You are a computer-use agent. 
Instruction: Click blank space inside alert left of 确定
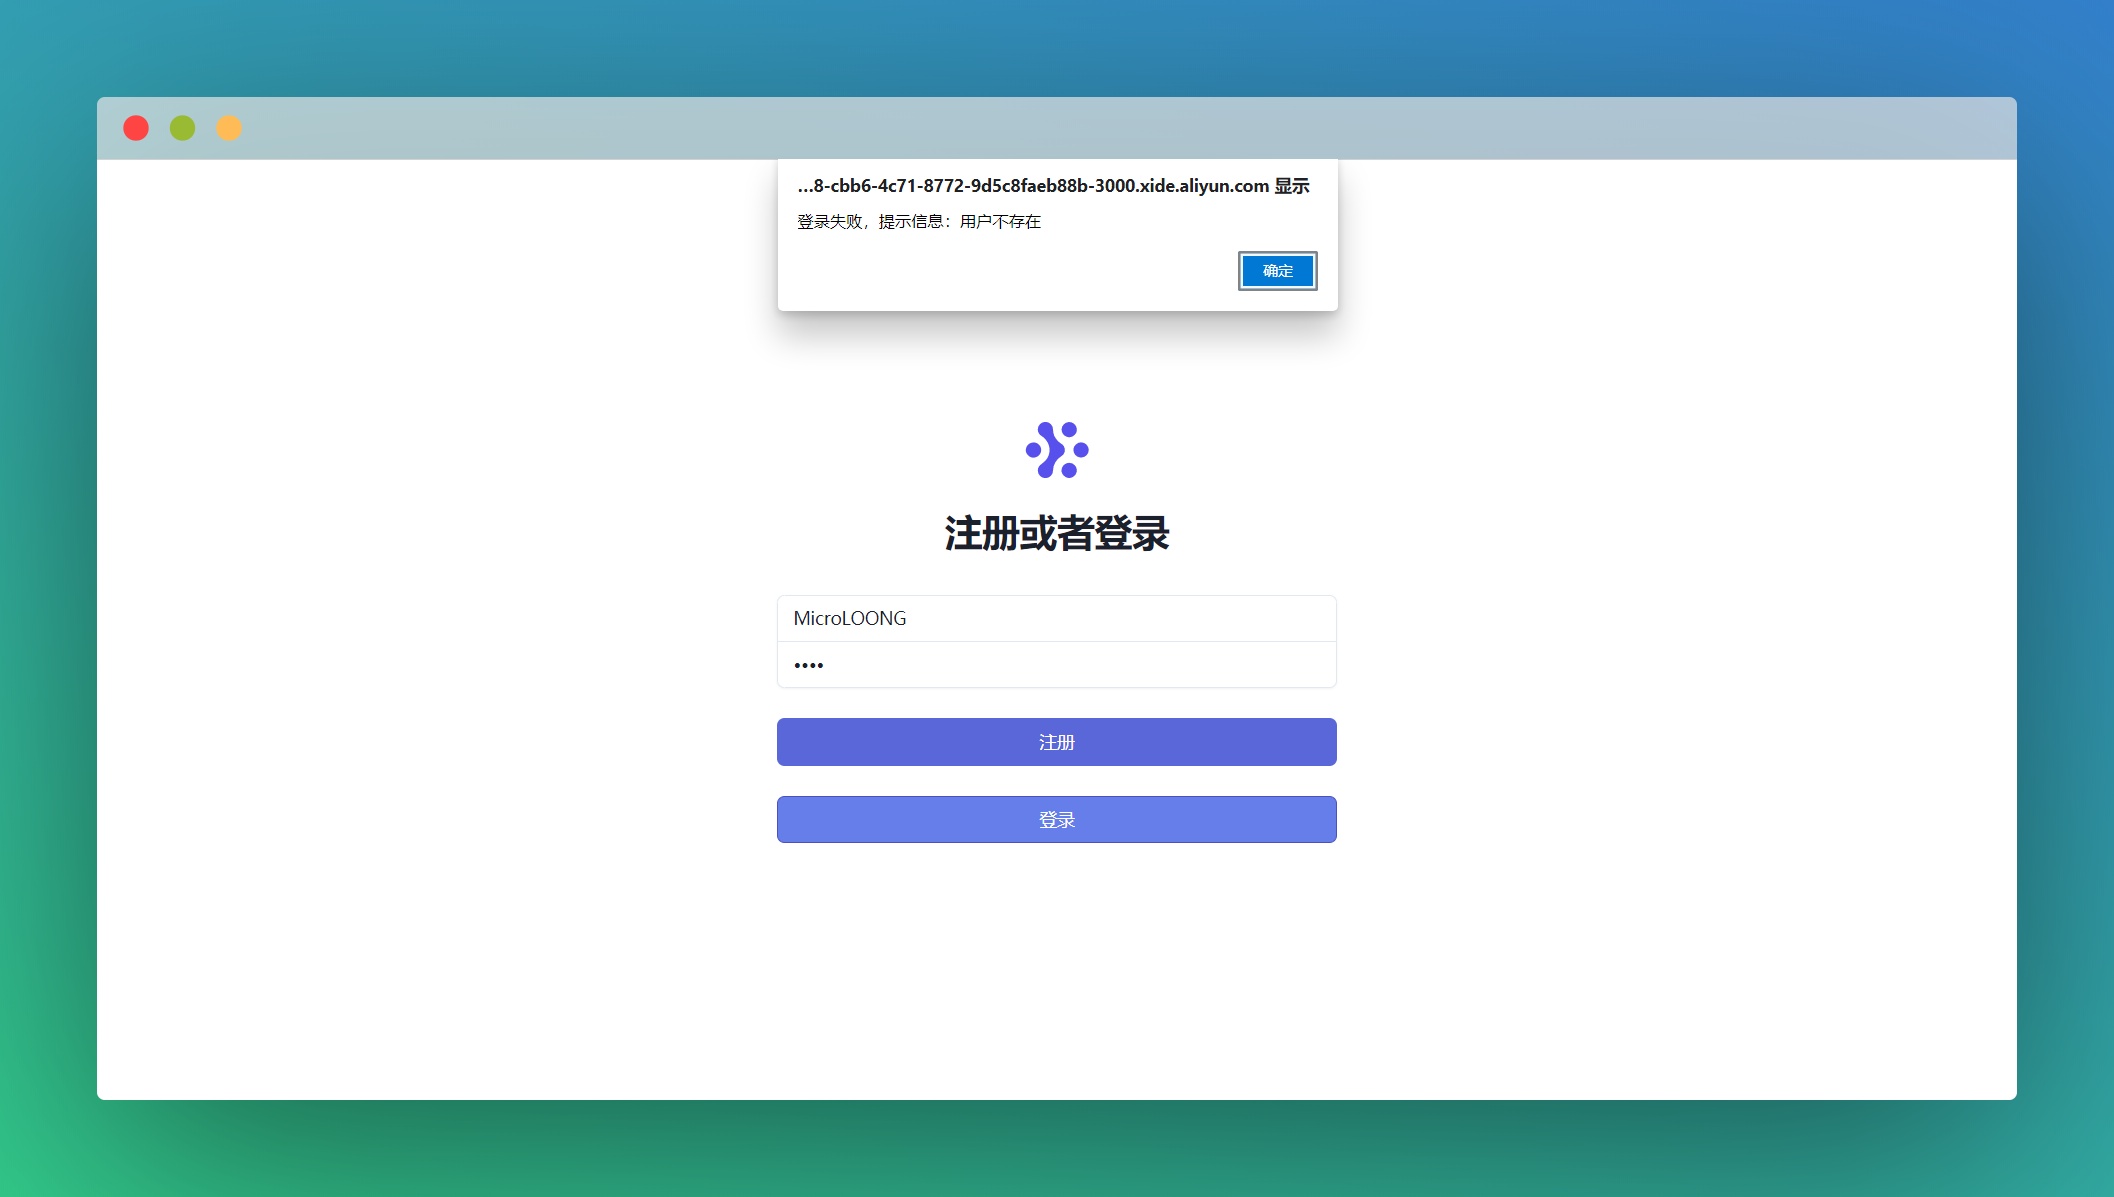(x=1000, y=272)
